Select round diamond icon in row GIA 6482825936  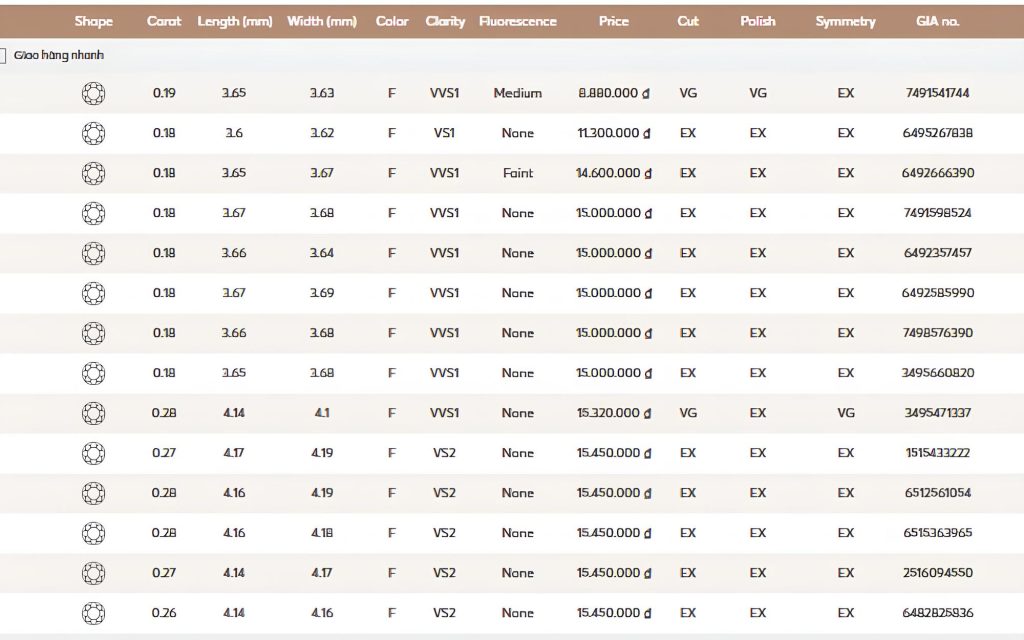coord(93,613)
